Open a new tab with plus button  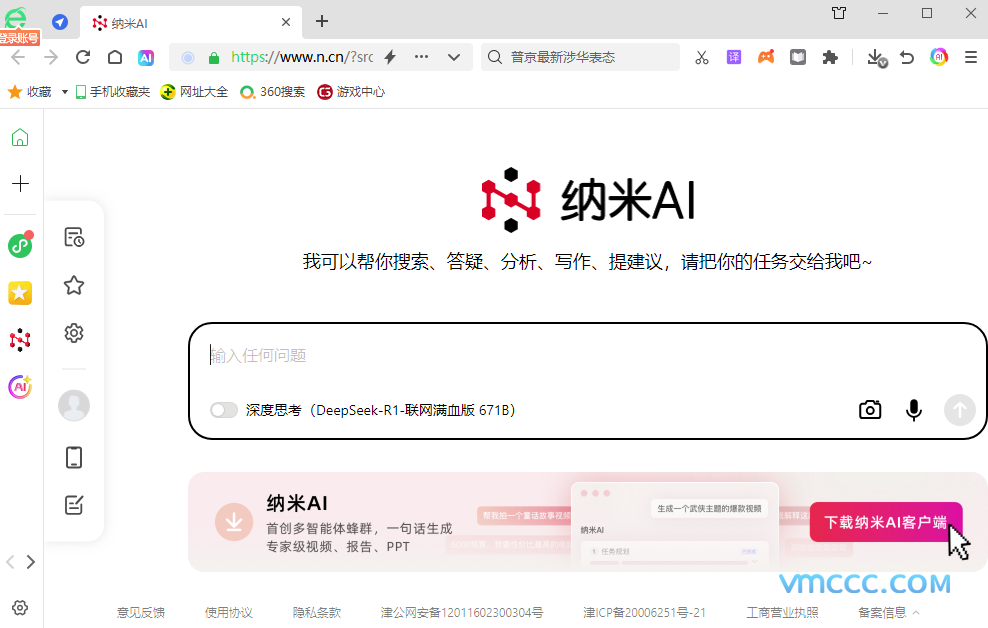point(322,22)
